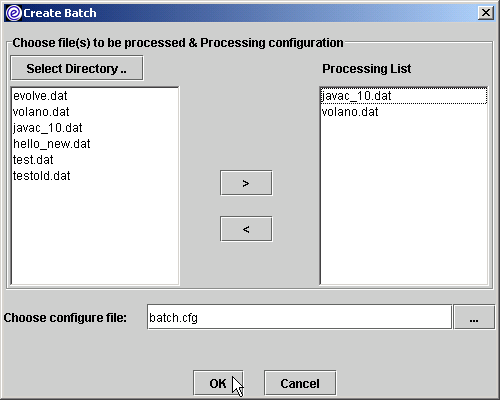Confirm the batch with OK

(218, 383)
